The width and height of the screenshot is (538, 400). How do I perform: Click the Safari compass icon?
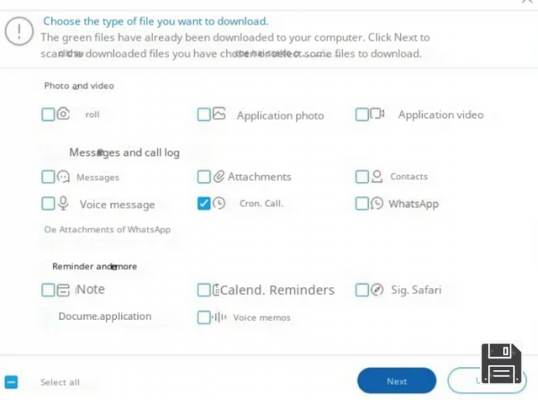point(377,290)
